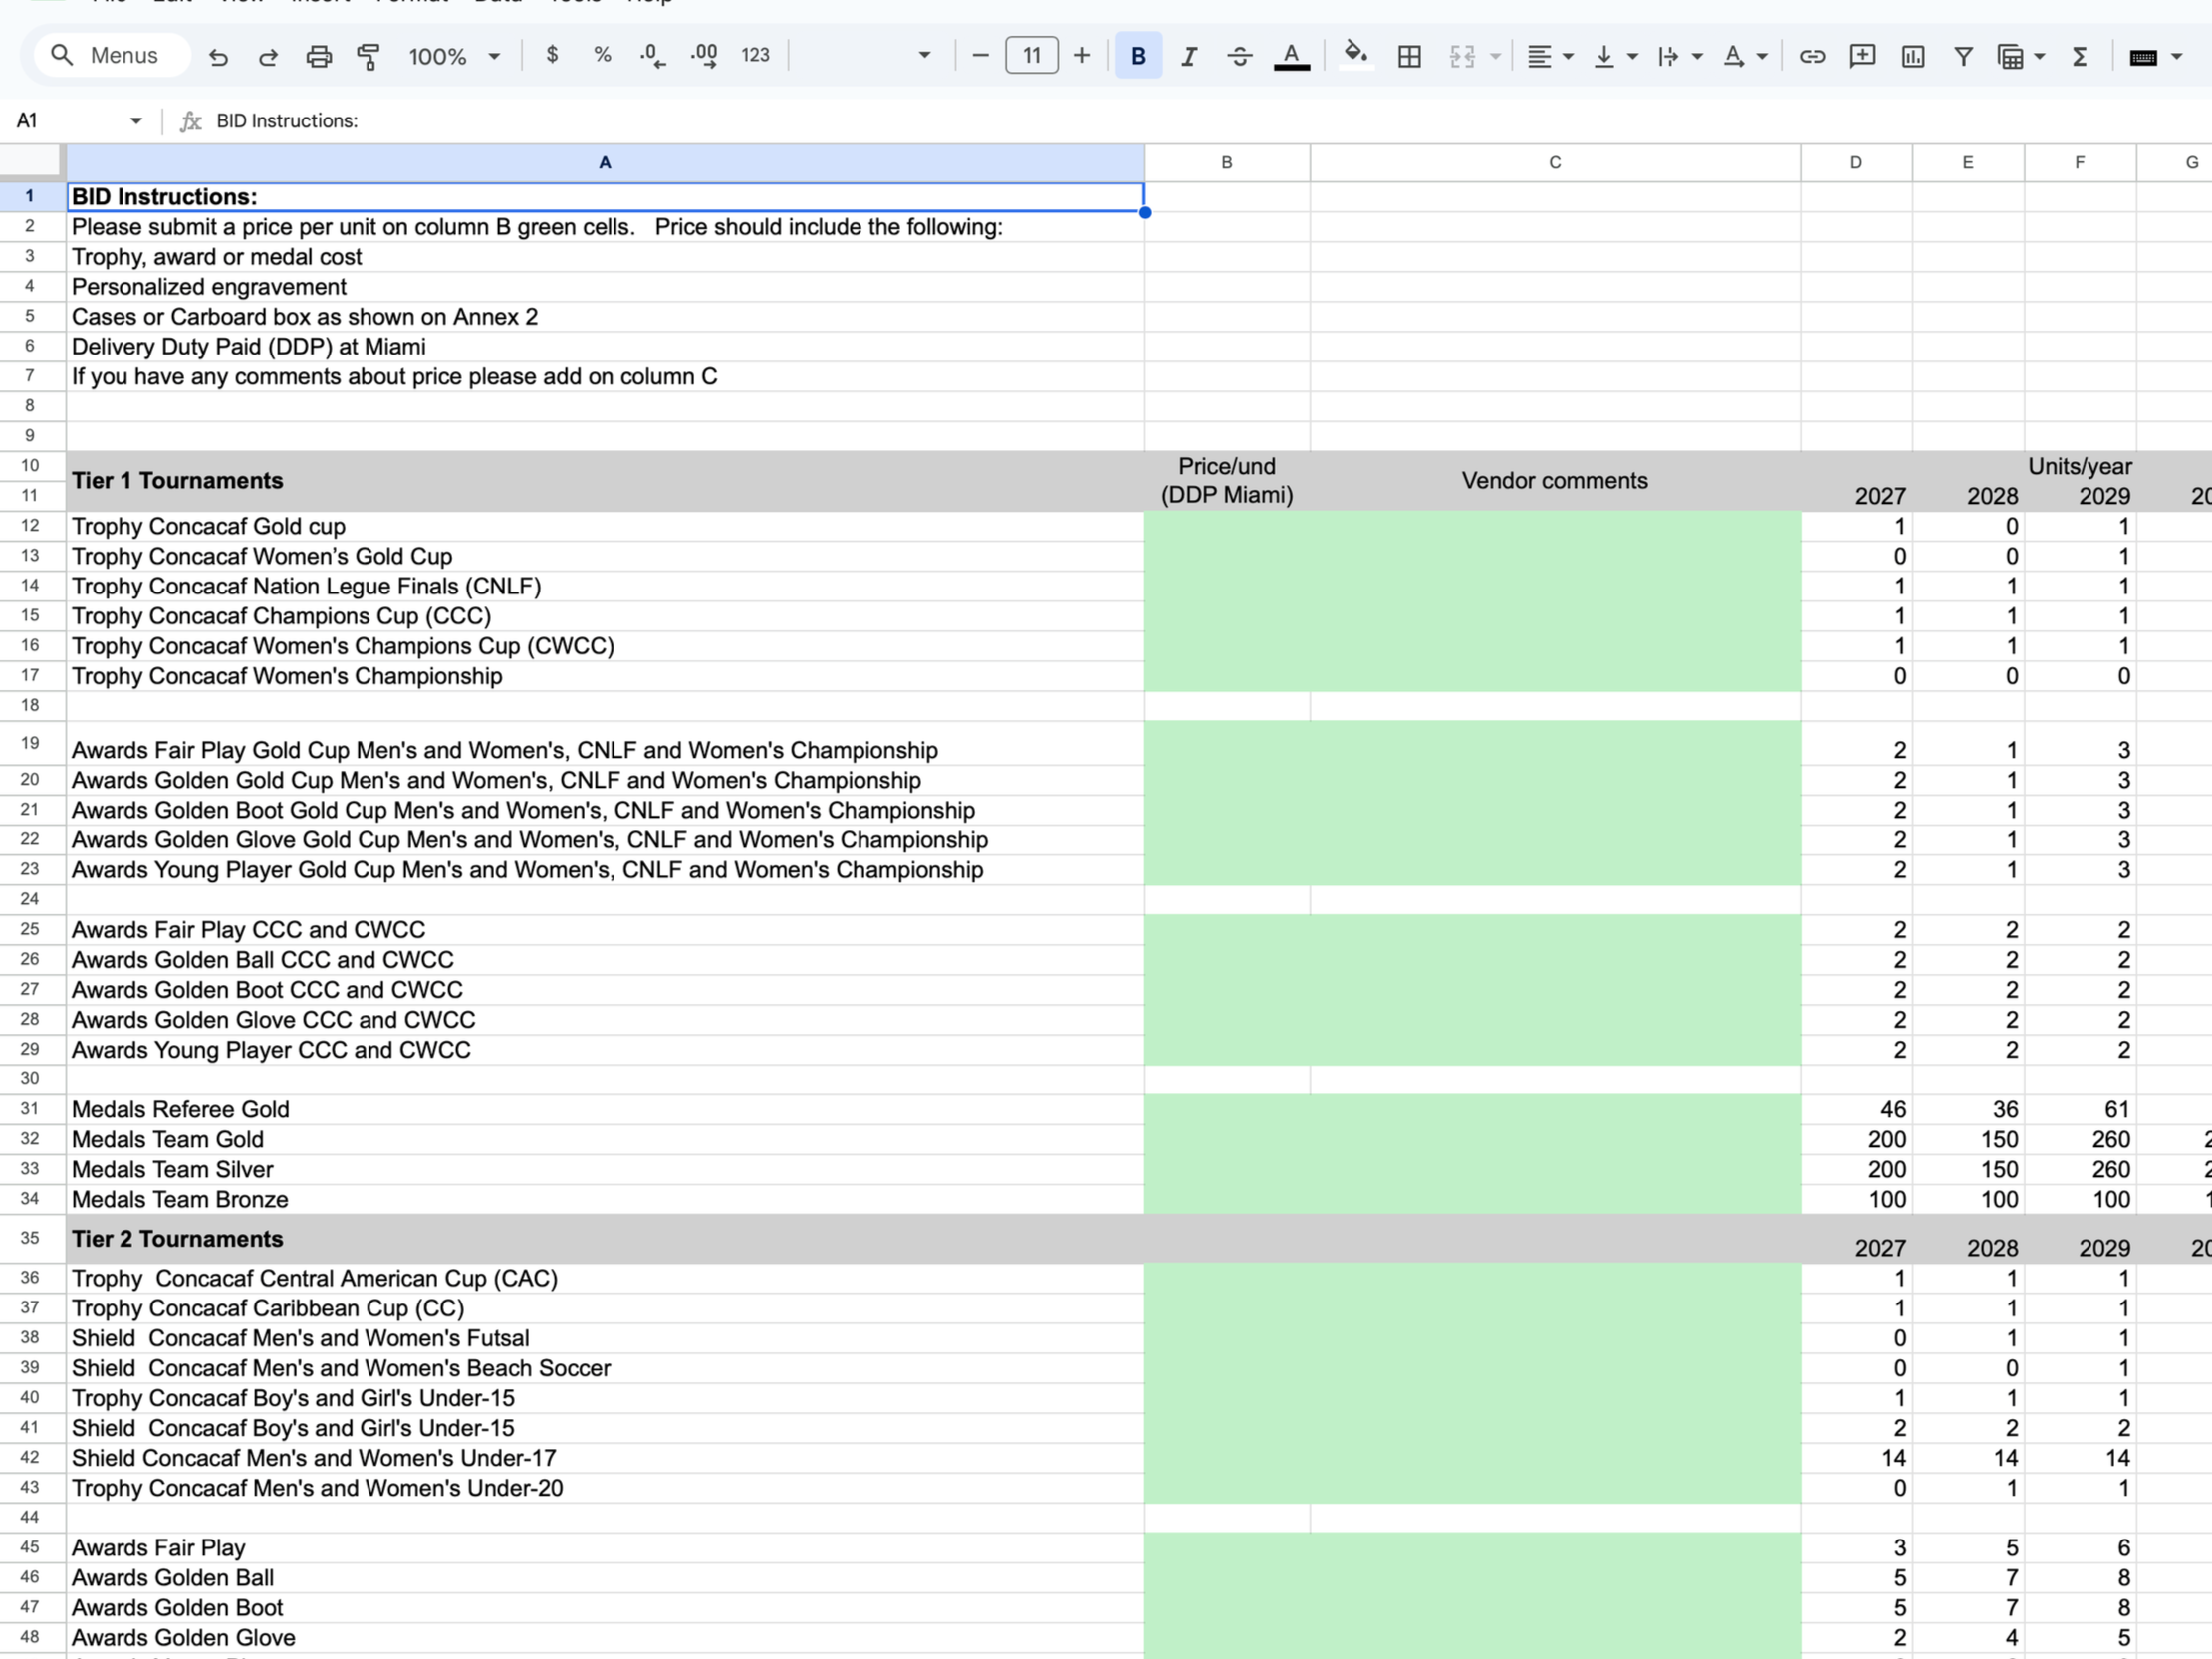Open the Borders grid icon
This screenshot has height=1659, width=2212.
(1408, 56)
